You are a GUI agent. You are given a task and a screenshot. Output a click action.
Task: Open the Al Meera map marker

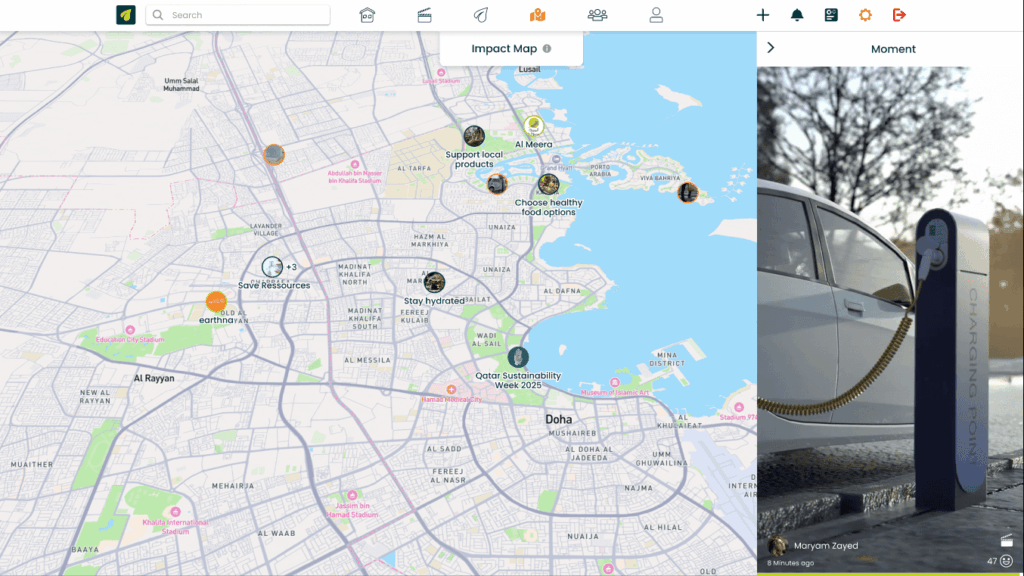click(x=534, y=125)
